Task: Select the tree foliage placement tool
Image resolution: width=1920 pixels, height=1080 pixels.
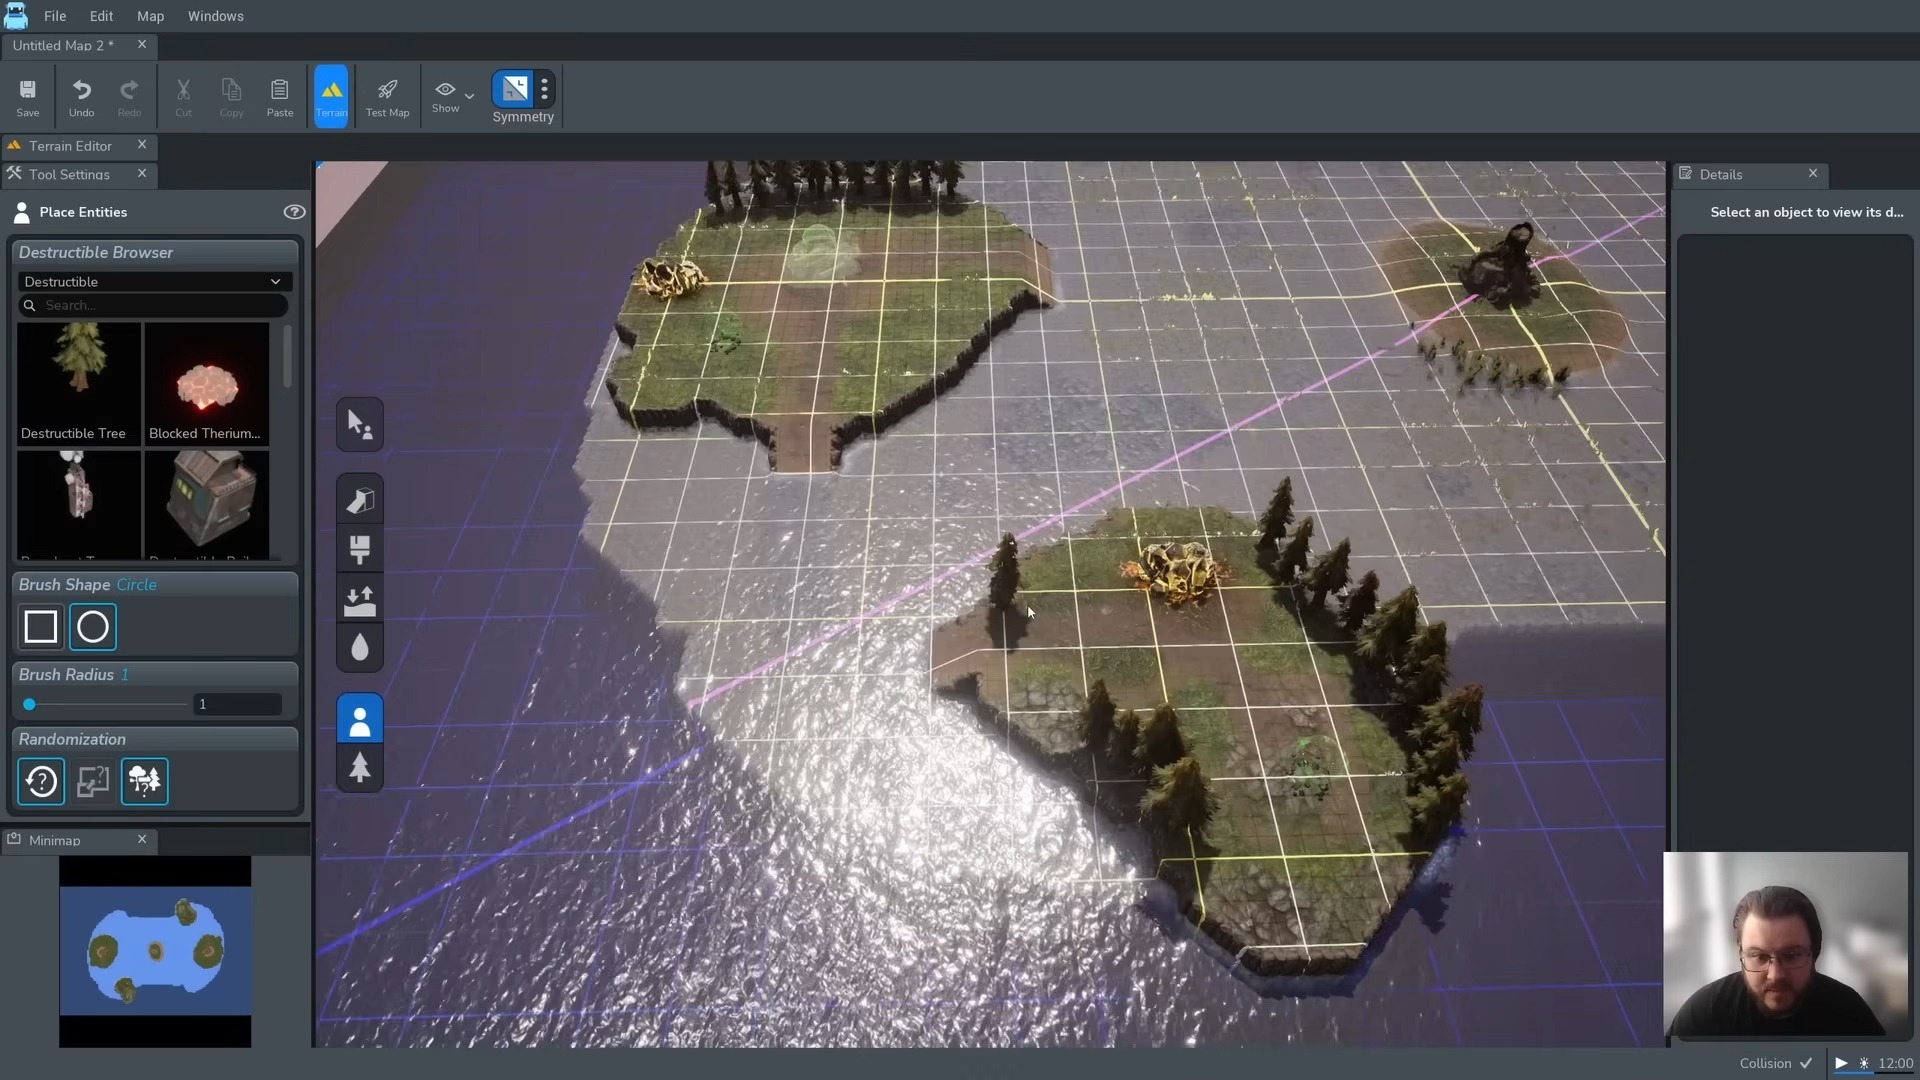Action: coord(360,768)
